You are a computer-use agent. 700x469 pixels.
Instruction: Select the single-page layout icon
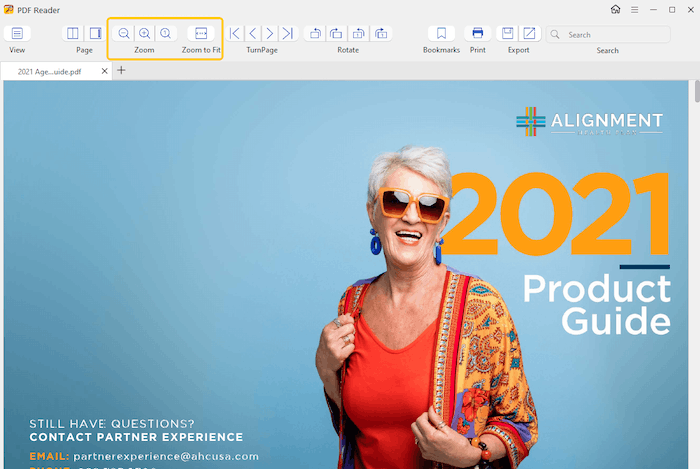[x=95, y=33]
